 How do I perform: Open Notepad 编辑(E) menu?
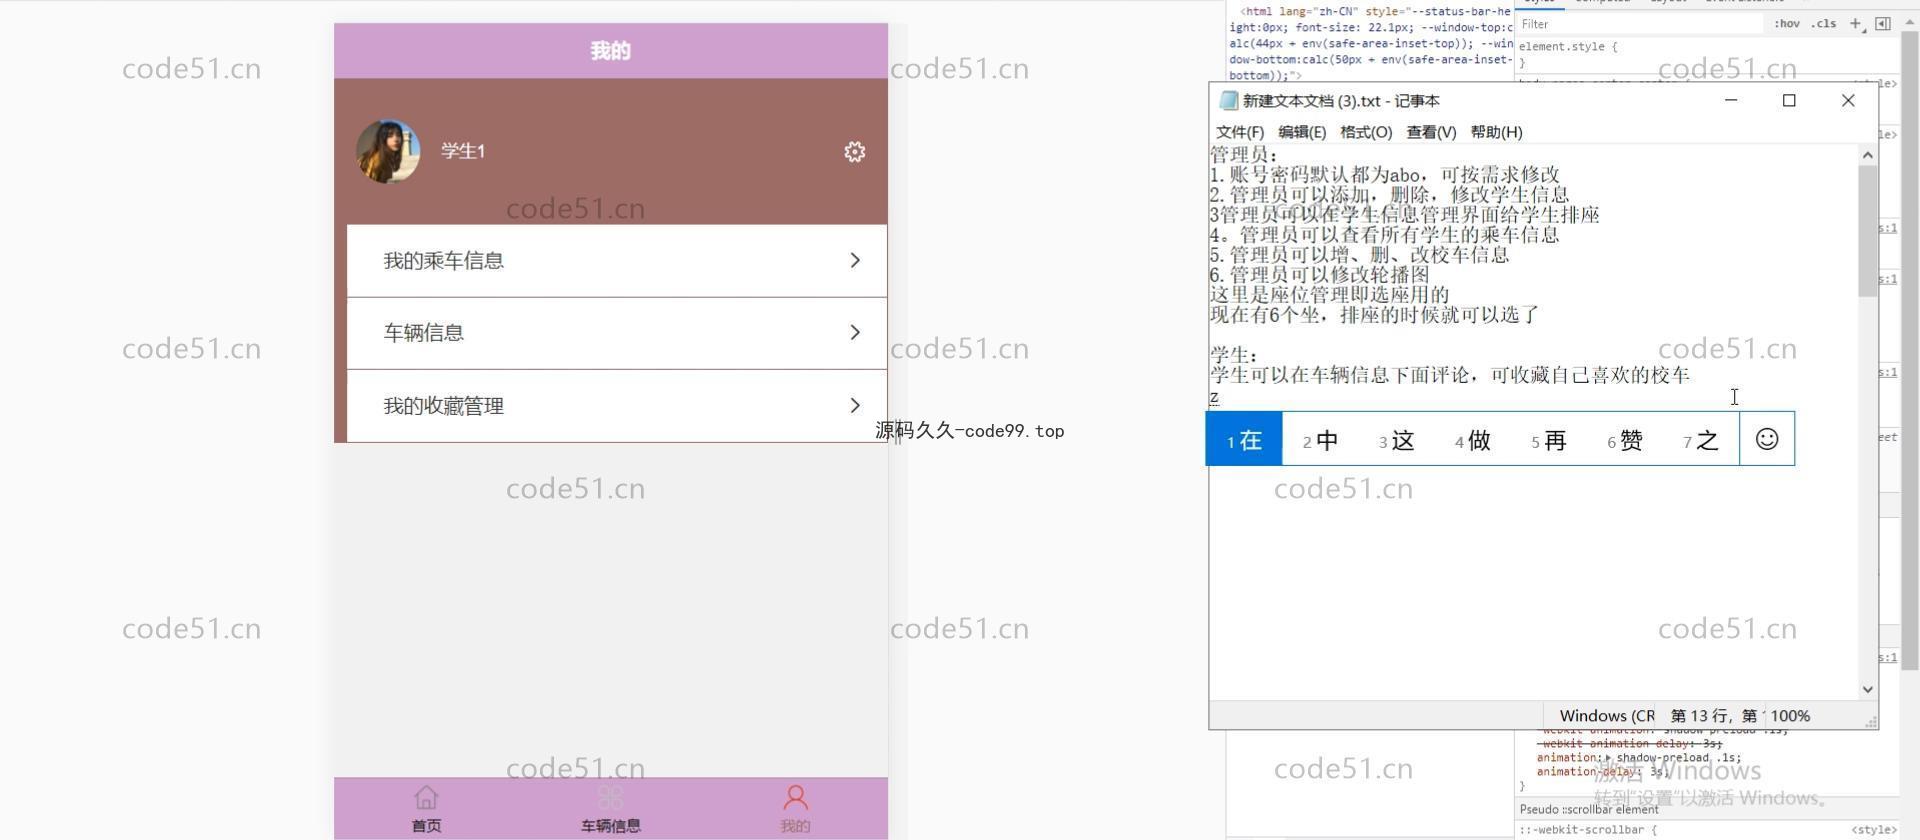coord(1302,132)
